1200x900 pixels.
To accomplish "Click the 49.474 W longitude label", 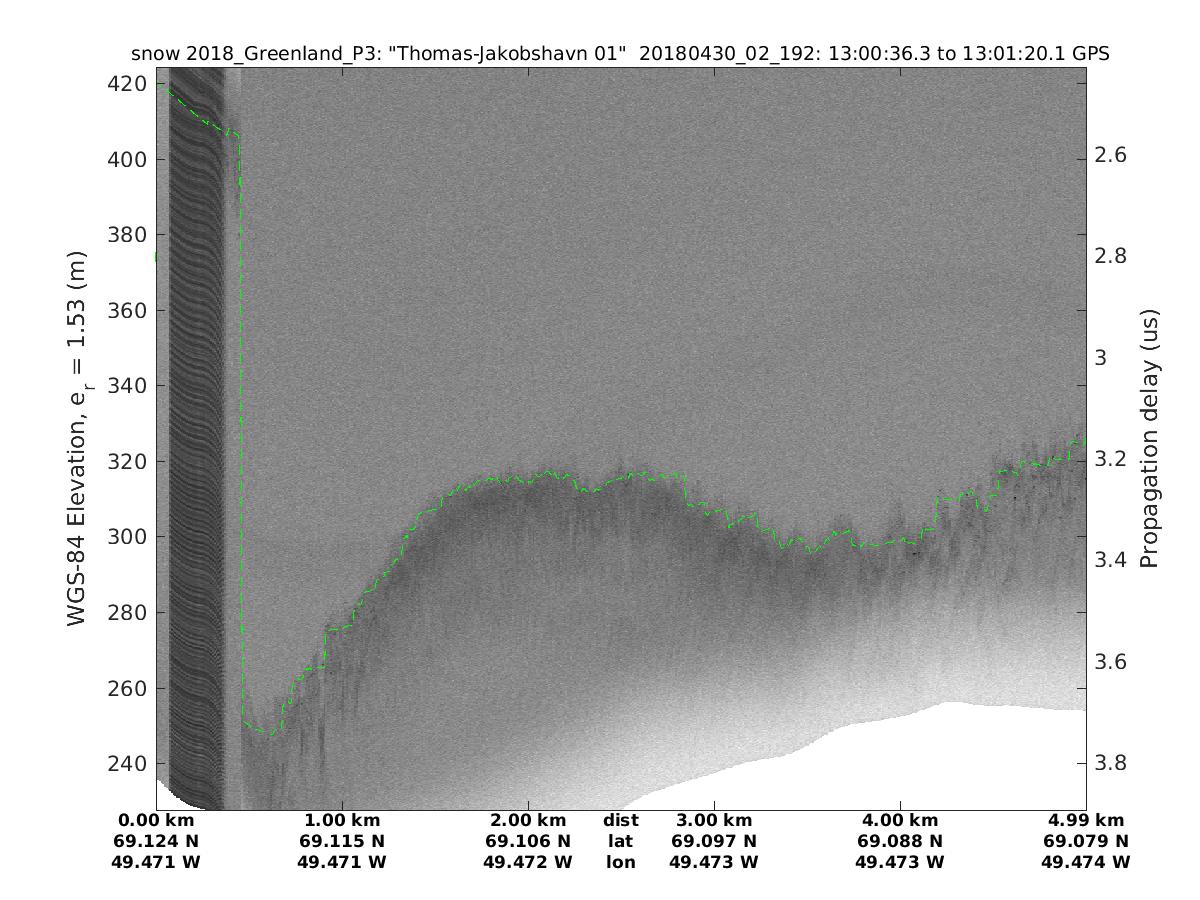I will (x=1086, y=862).
